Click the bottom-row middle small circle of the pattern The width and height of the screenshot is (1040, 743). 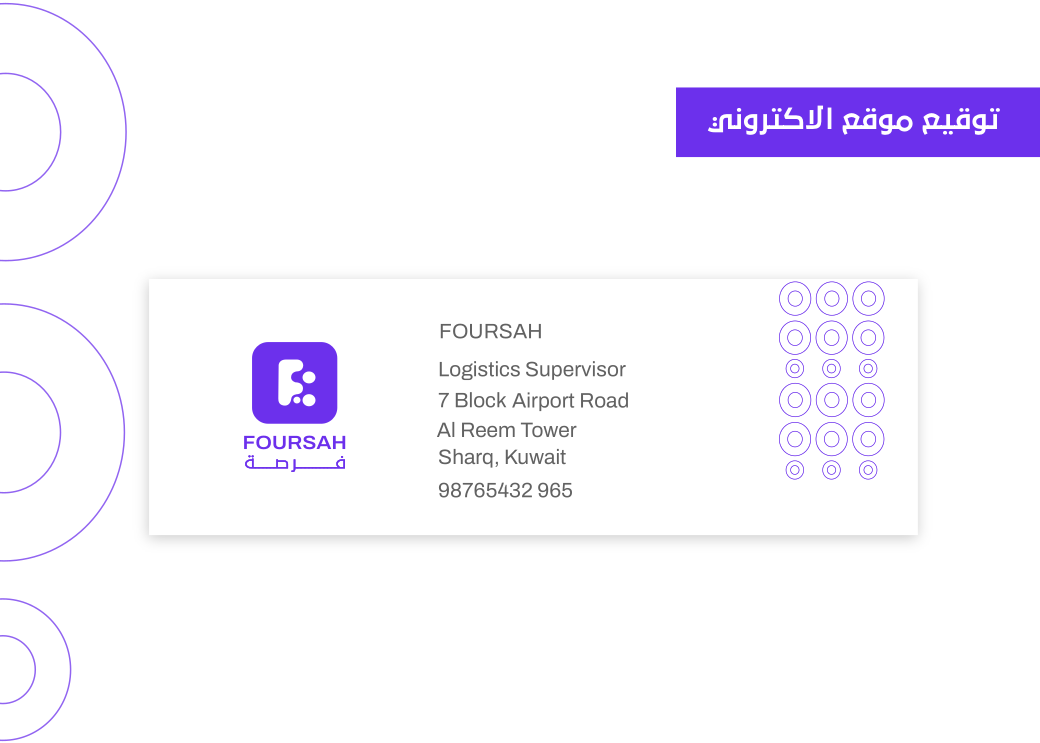tap(831, 469)
